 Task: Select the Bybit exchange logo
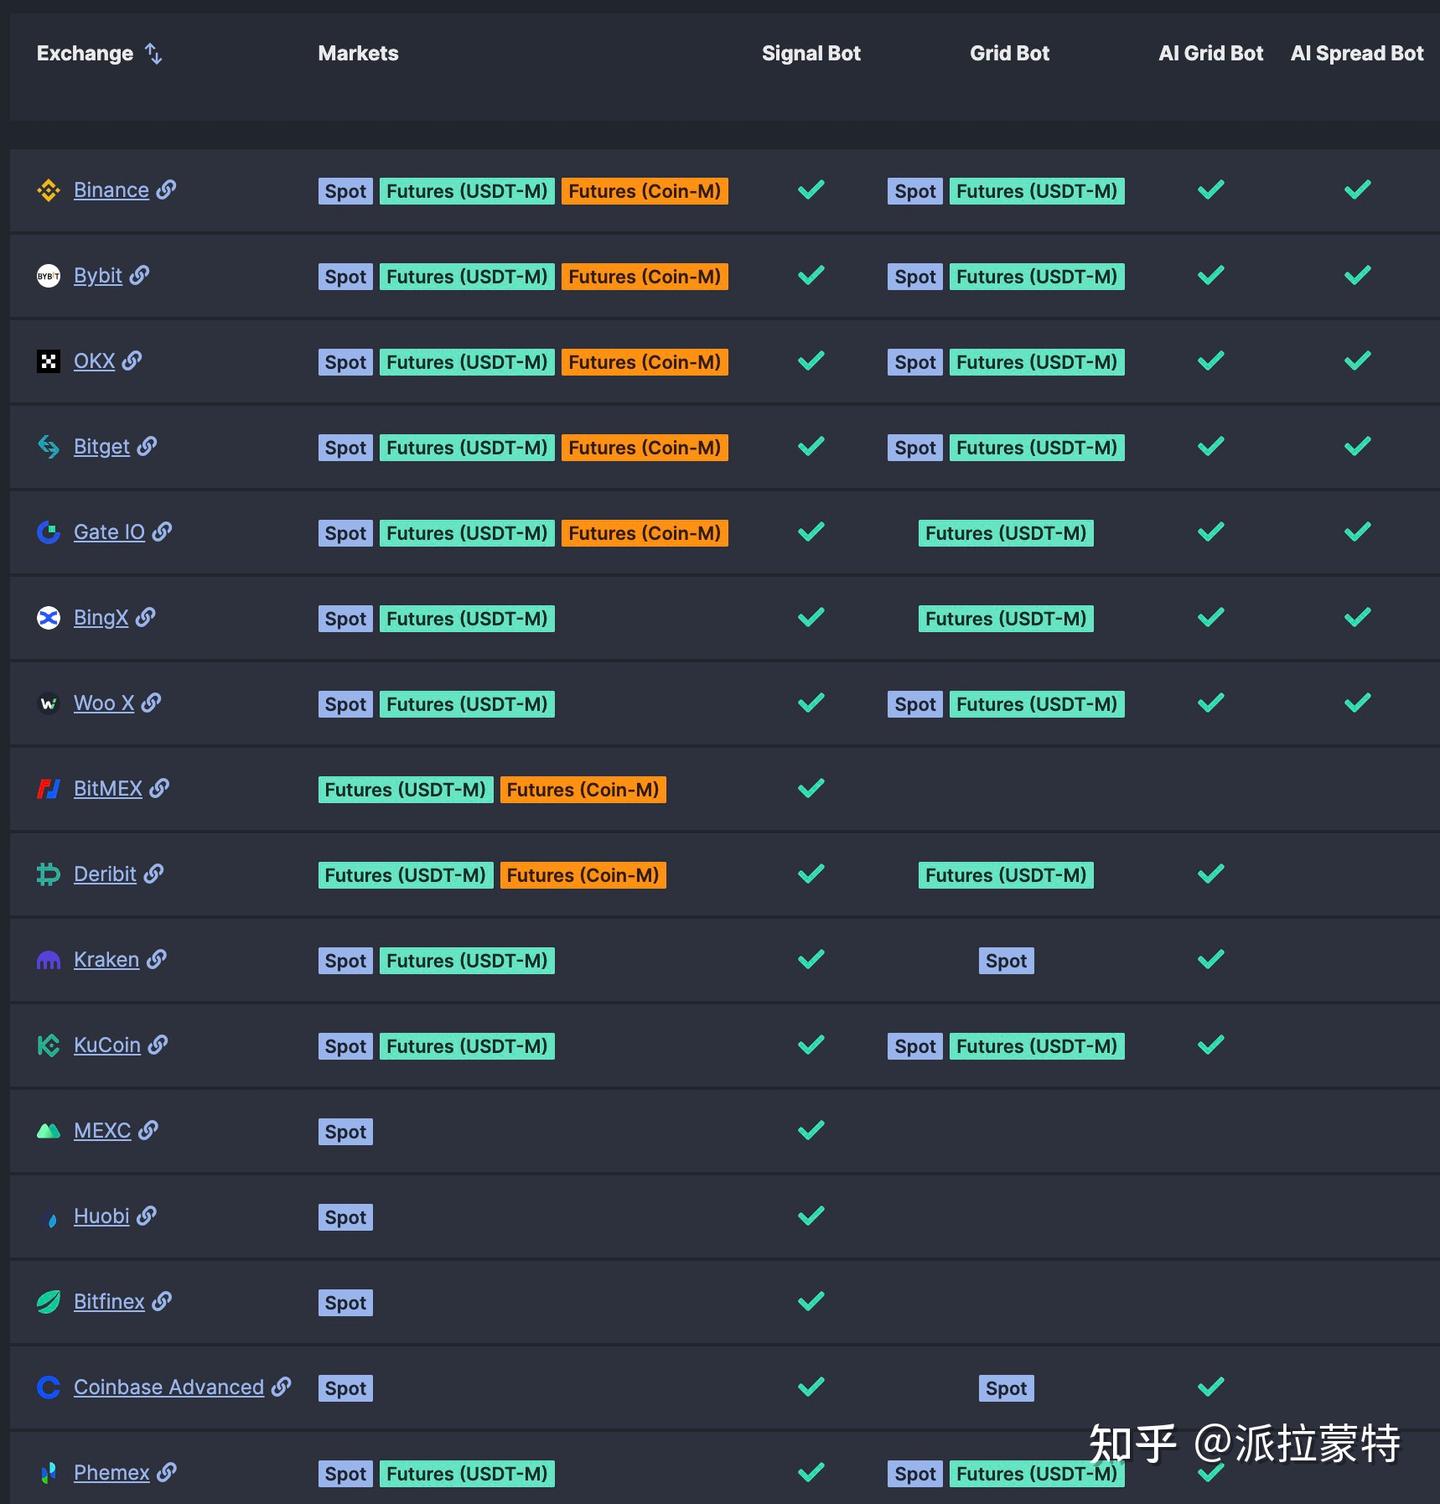click(x=48, y=276)
